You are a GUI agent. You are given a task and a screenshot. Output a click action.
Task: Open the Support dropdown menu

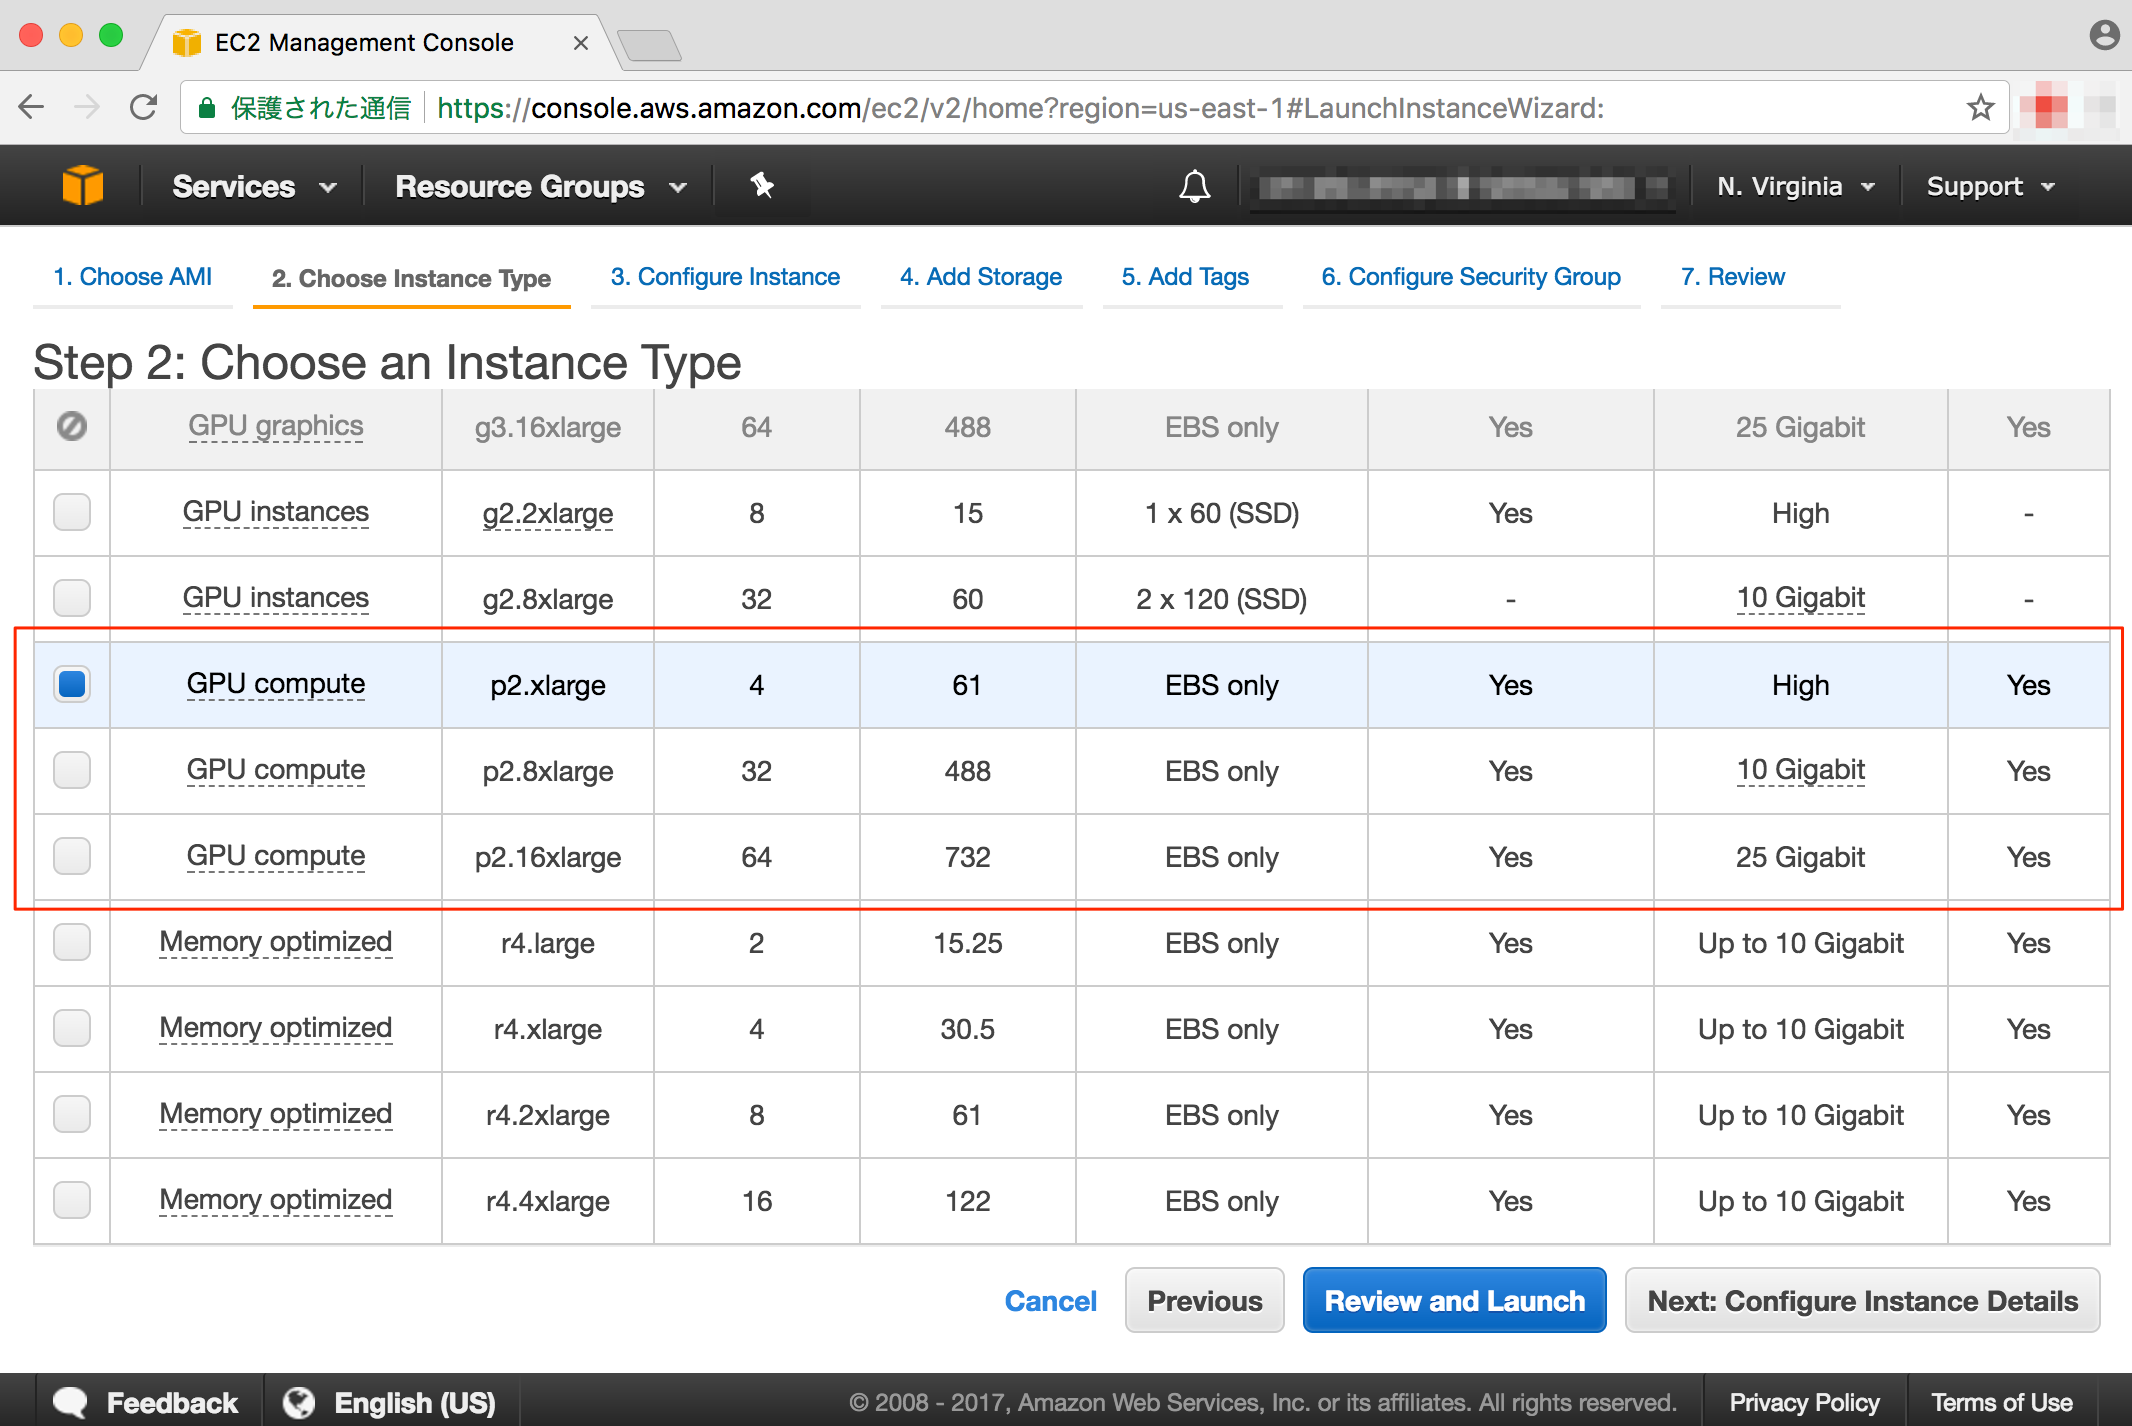pyautogui.click(x=1990, y=186)
